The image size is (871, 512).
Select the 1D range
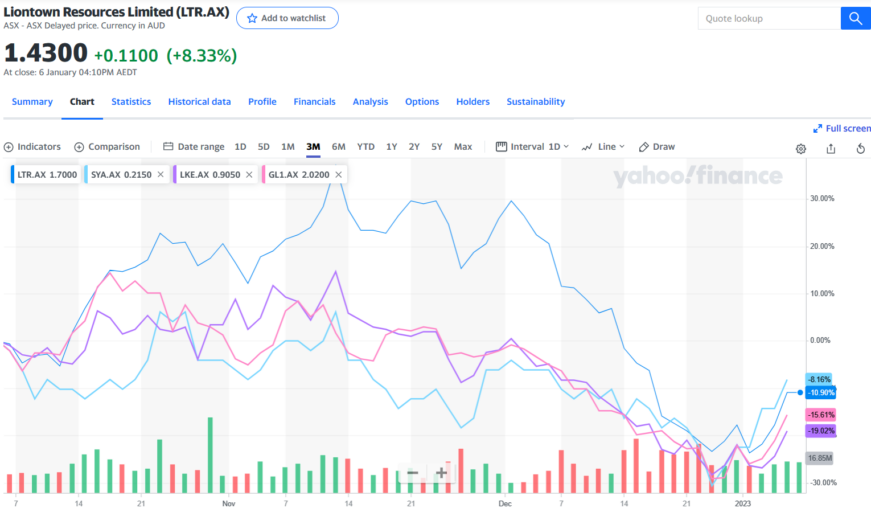pyautogui.click(x=240, y=147)
